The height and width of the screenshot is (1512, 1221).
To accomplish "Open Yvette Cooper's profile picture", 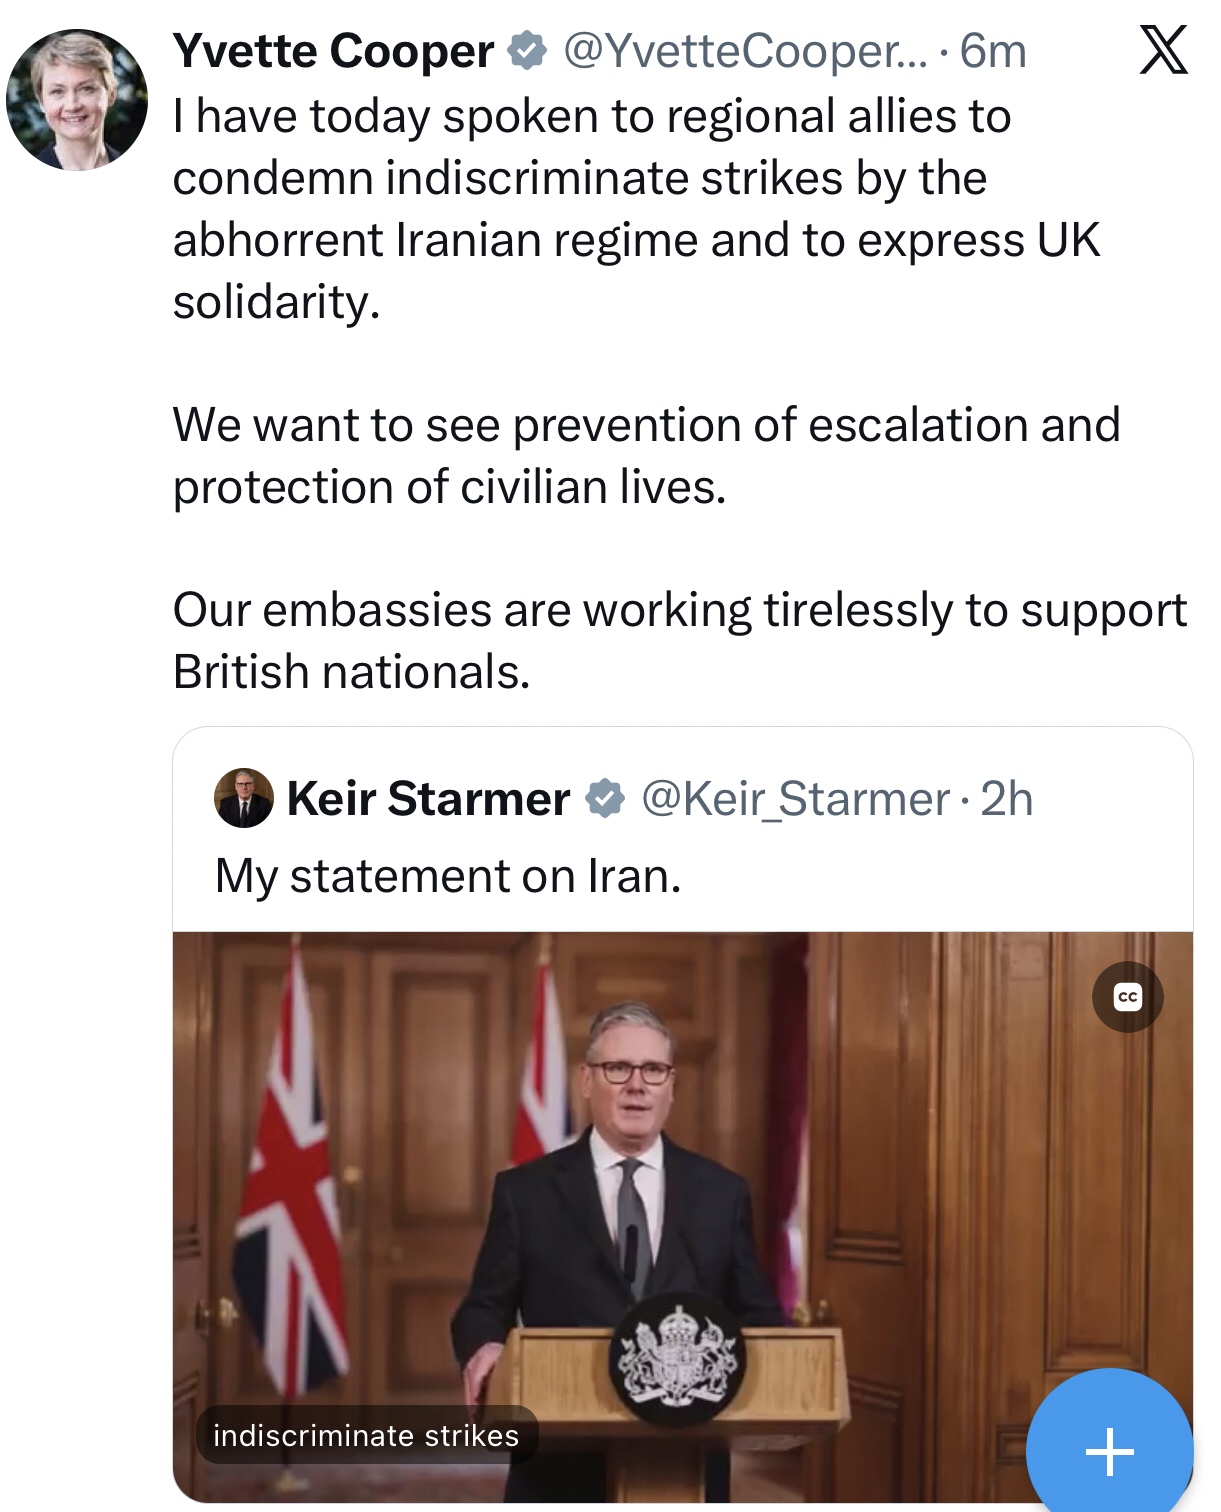I will 77,100.
